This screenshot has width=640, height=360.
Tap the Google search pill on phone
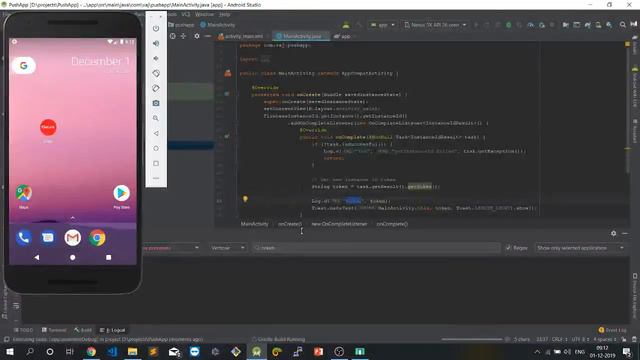coord(24,65)
